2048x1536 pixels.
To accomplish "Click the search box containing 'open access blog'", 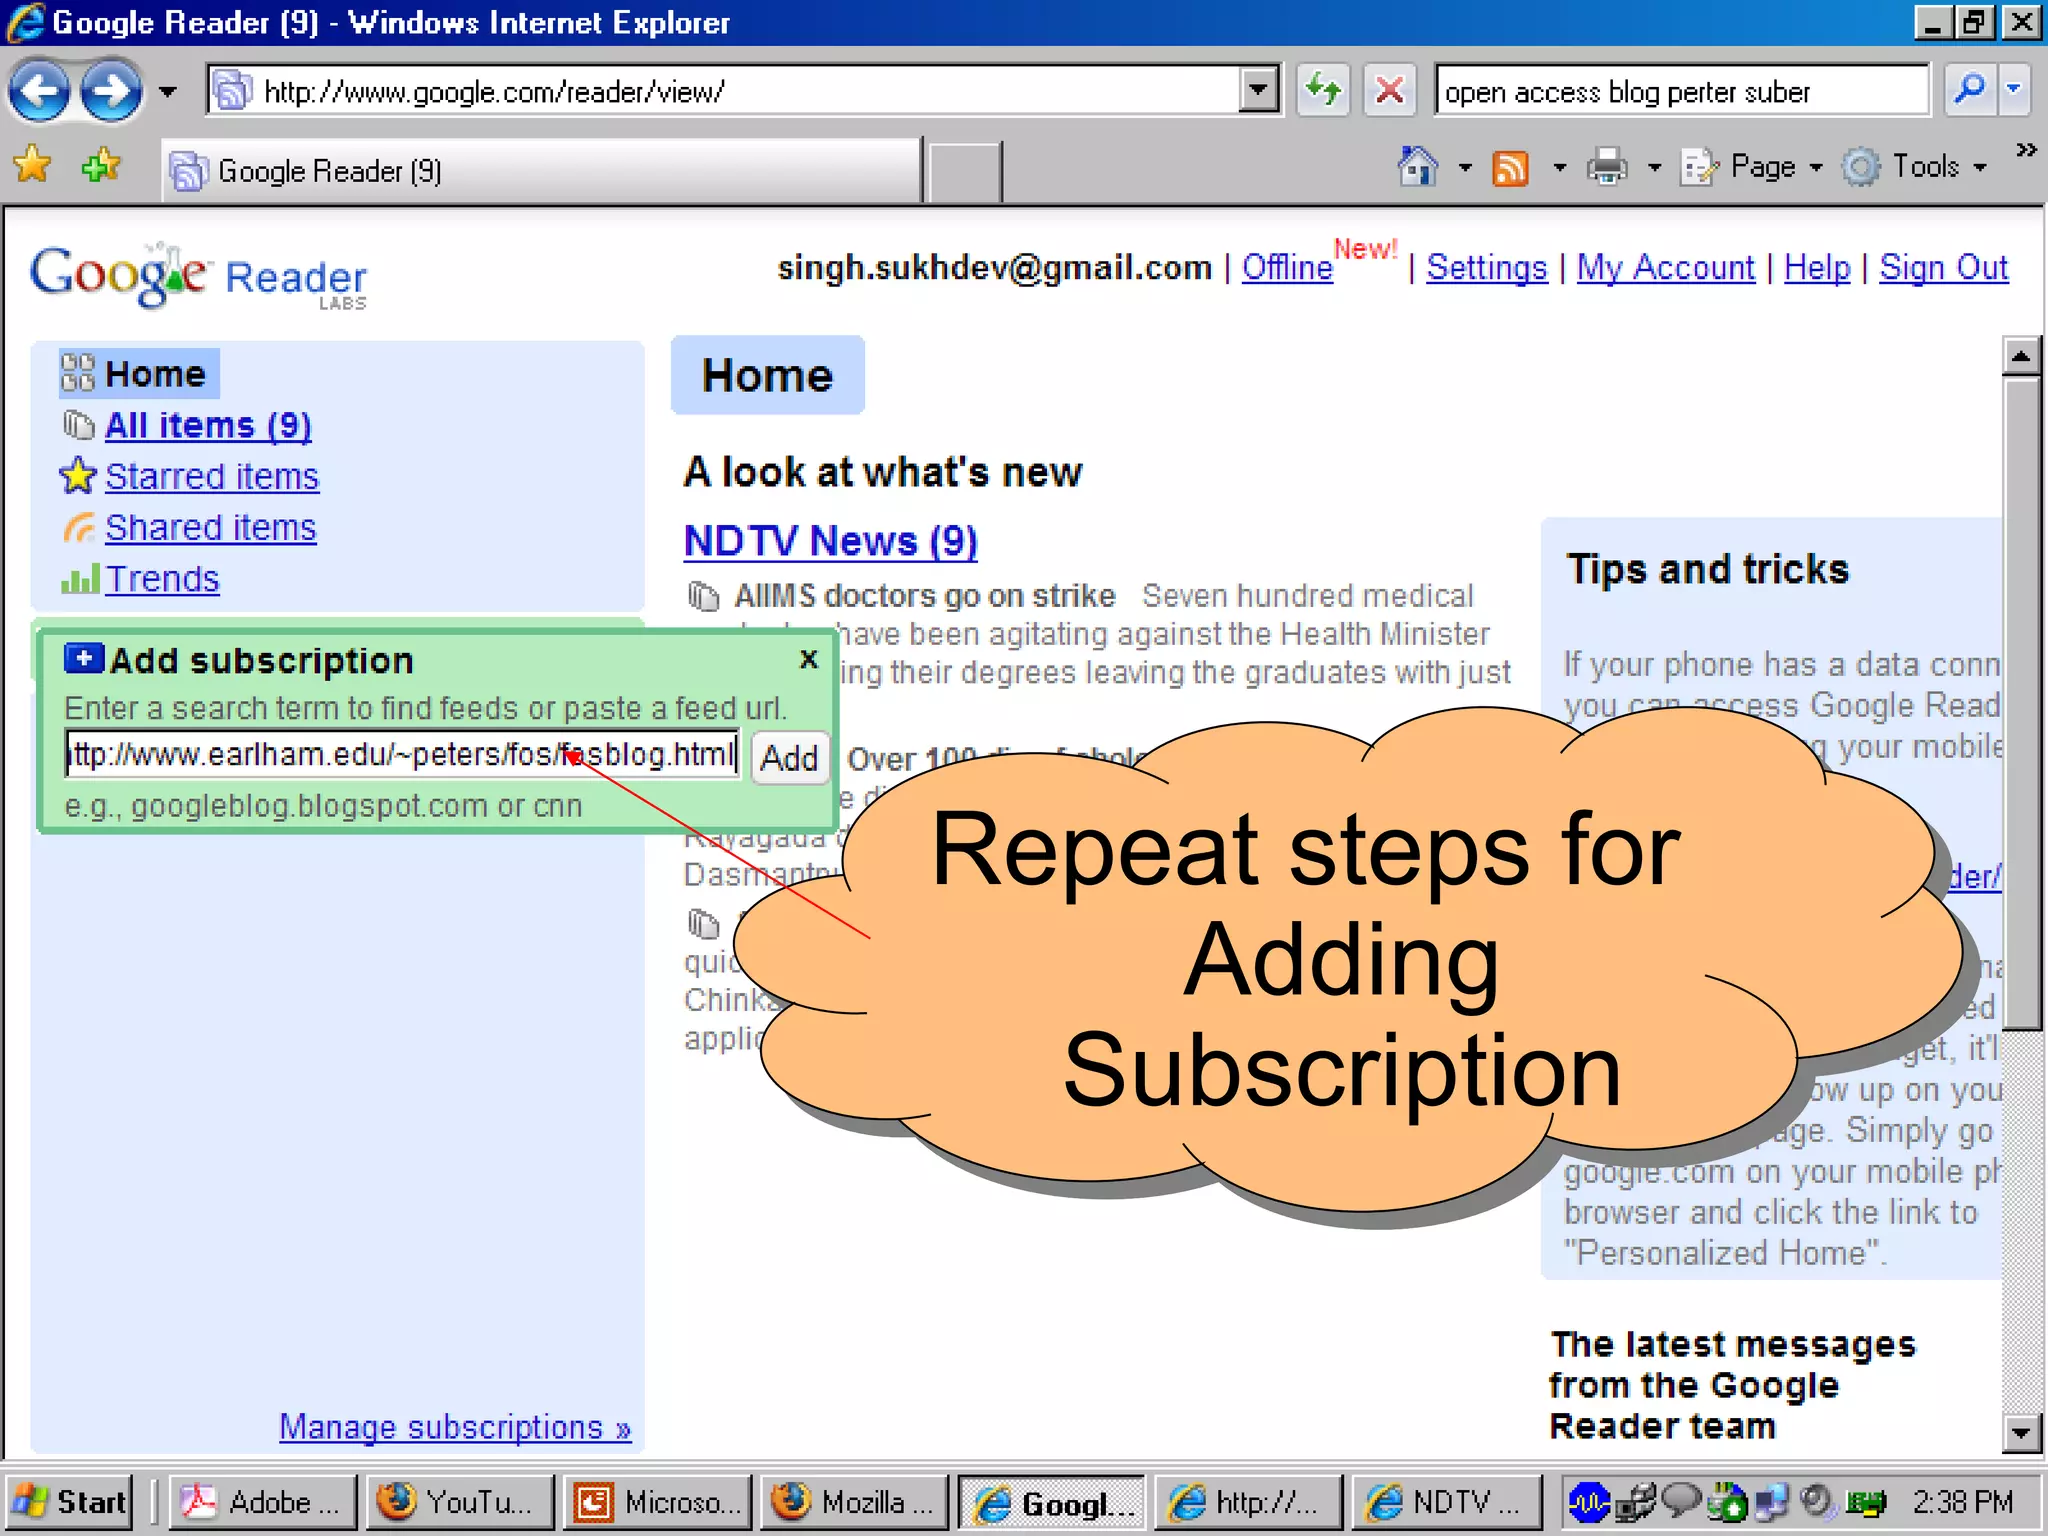I will [1682, 92].
